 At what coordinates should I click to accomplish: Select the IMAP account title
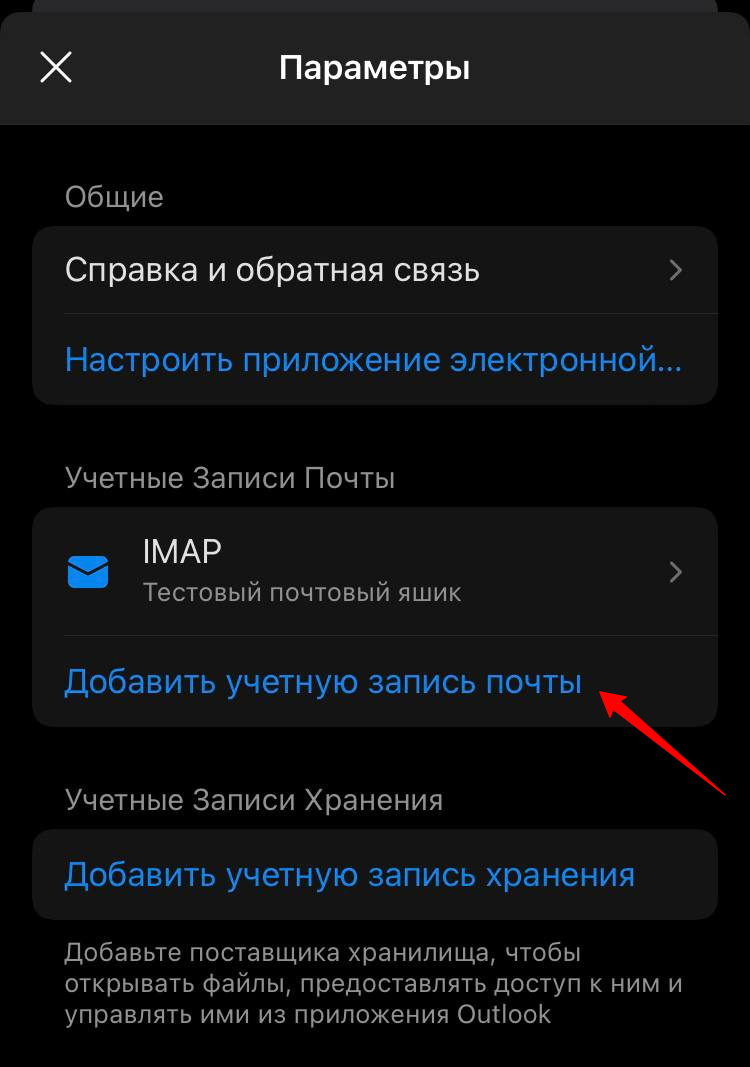point(182,551)
